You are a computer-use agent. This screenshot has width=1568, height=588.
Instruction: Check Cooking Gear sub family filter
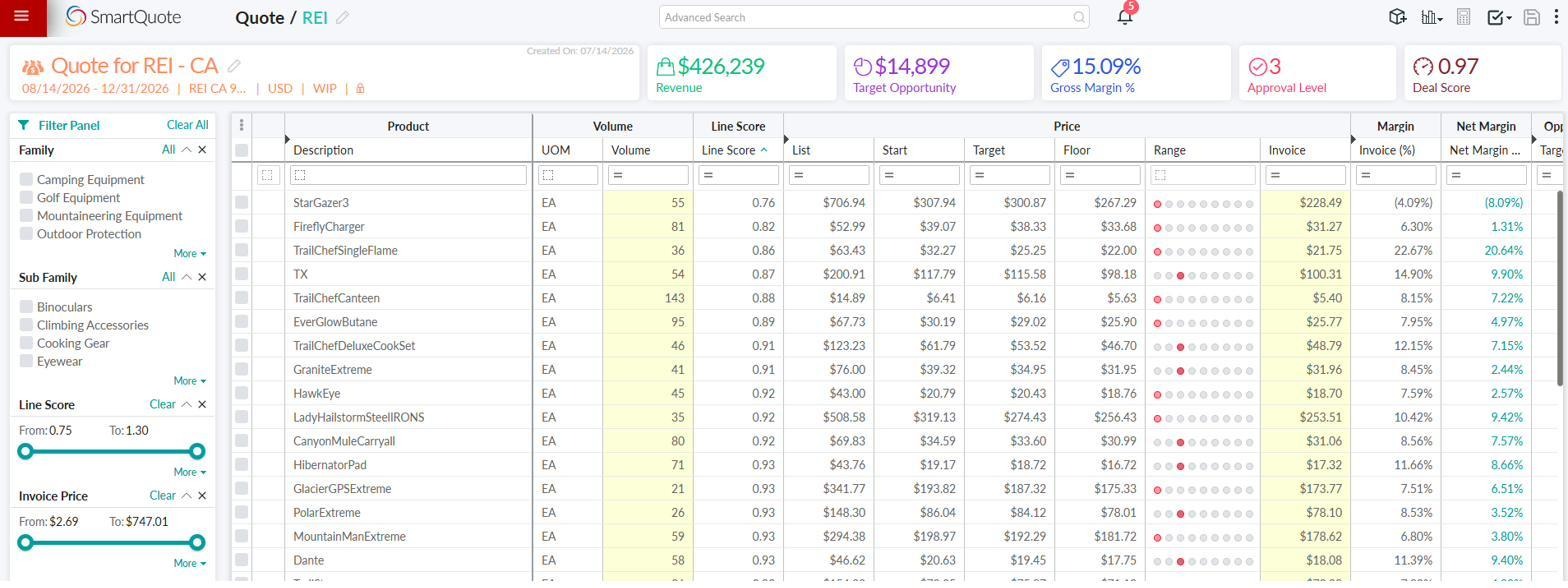[x=26, y=342]
